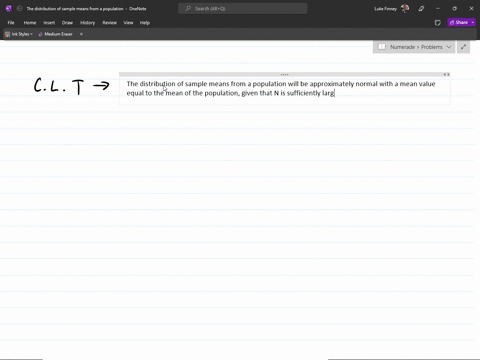The height and width of the screenshot is (360, 480).
Task: Switch to the Home tab
Action: 30,23
